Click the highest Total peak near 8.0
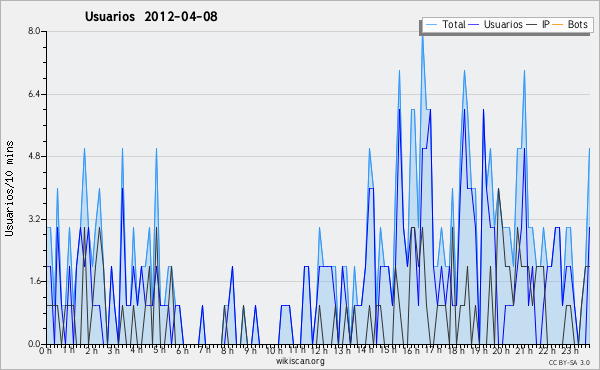Image resolution: width=600 pixels, height=370 pixels. [x=422, y=36]
